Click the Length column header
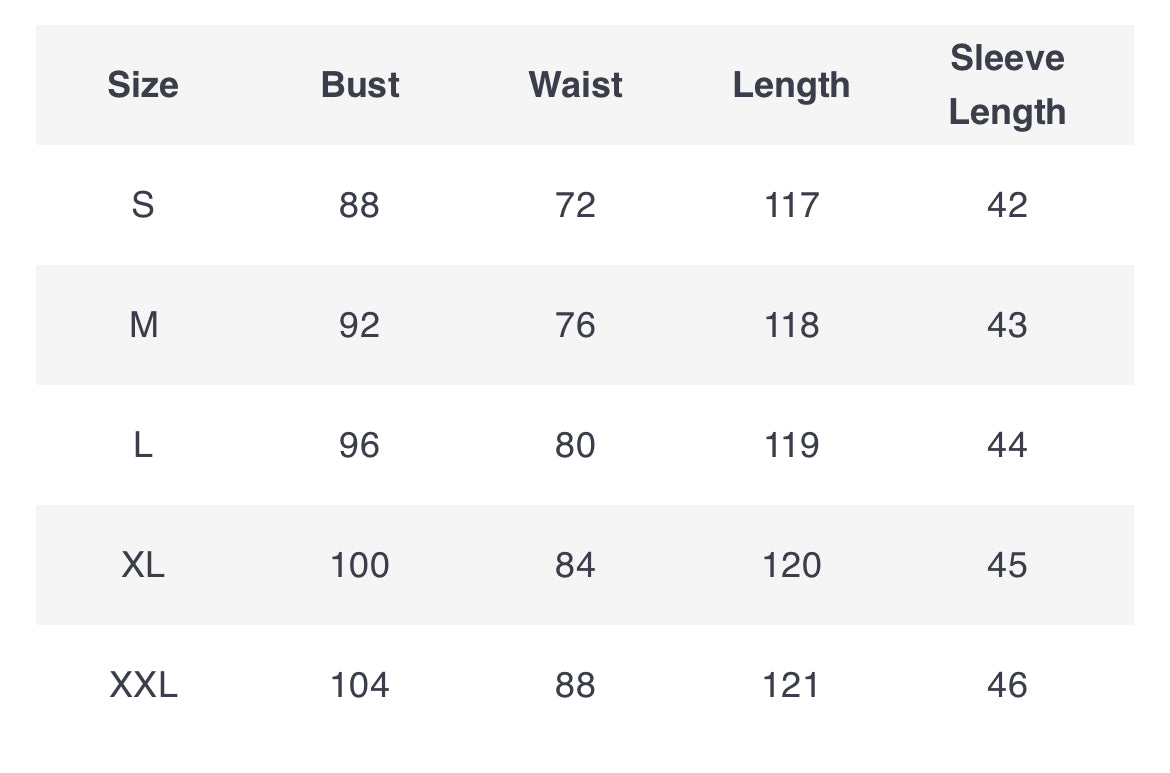 [791, 86]
